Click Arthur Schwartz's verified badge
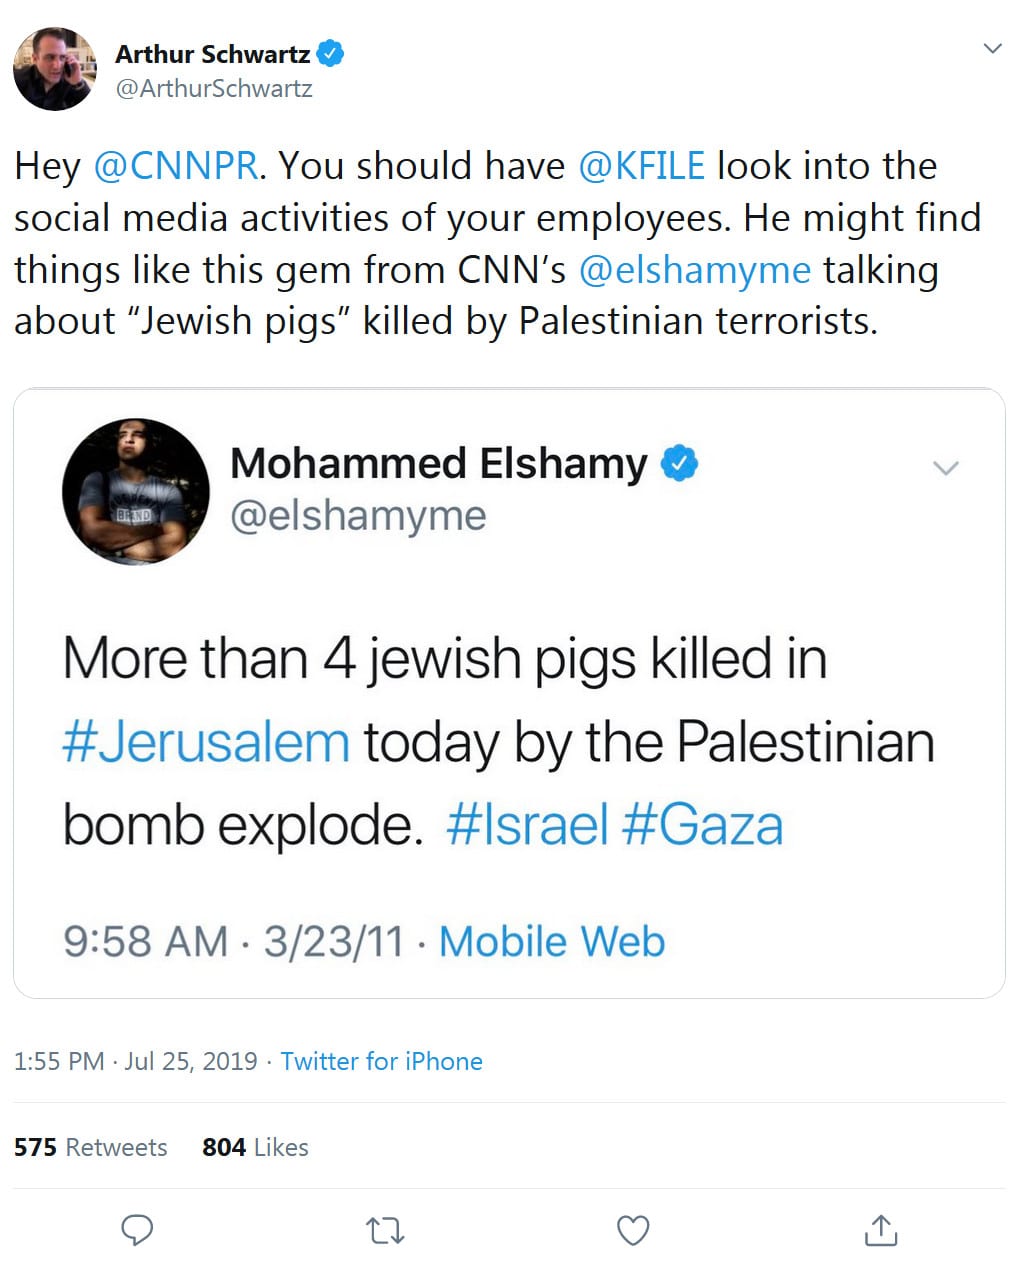The image size is (1018, 1267). click(x=331, y=53)
